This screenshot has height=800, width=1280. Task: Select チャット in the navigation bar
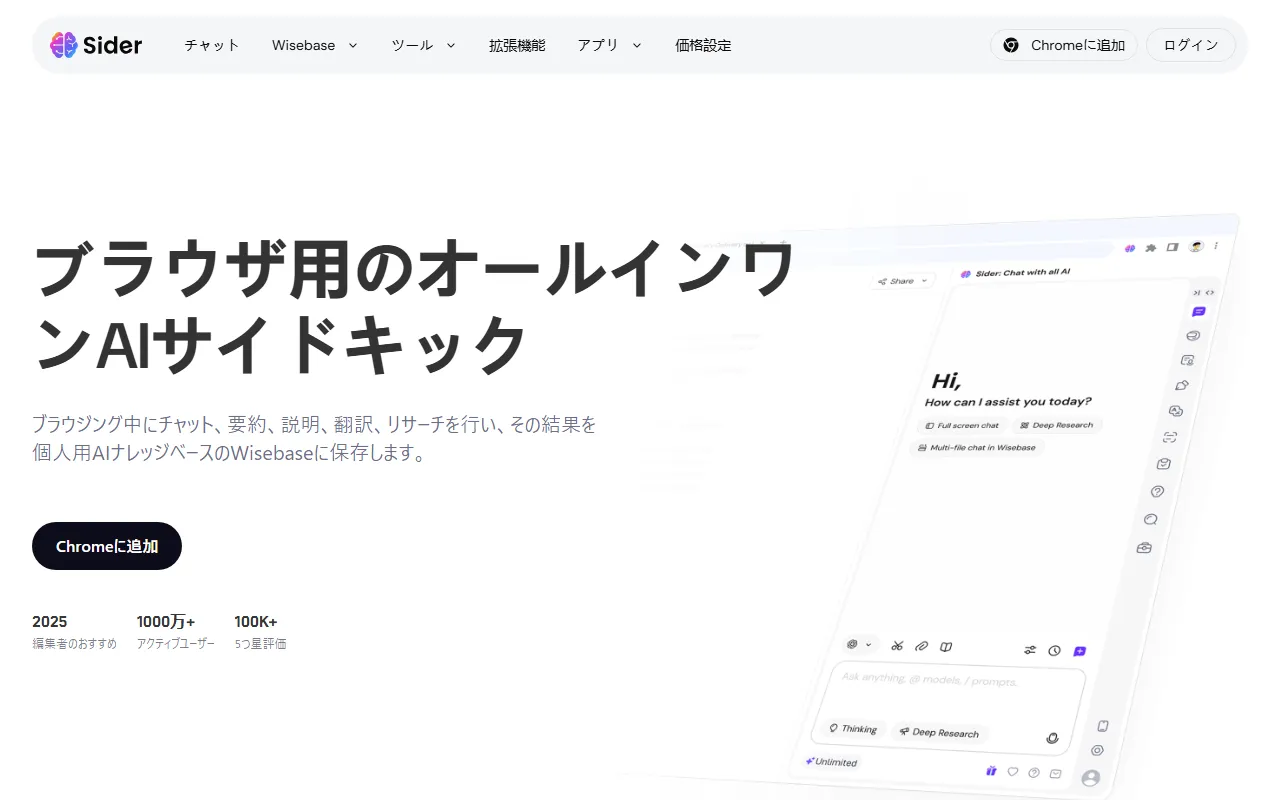point(211,45)
